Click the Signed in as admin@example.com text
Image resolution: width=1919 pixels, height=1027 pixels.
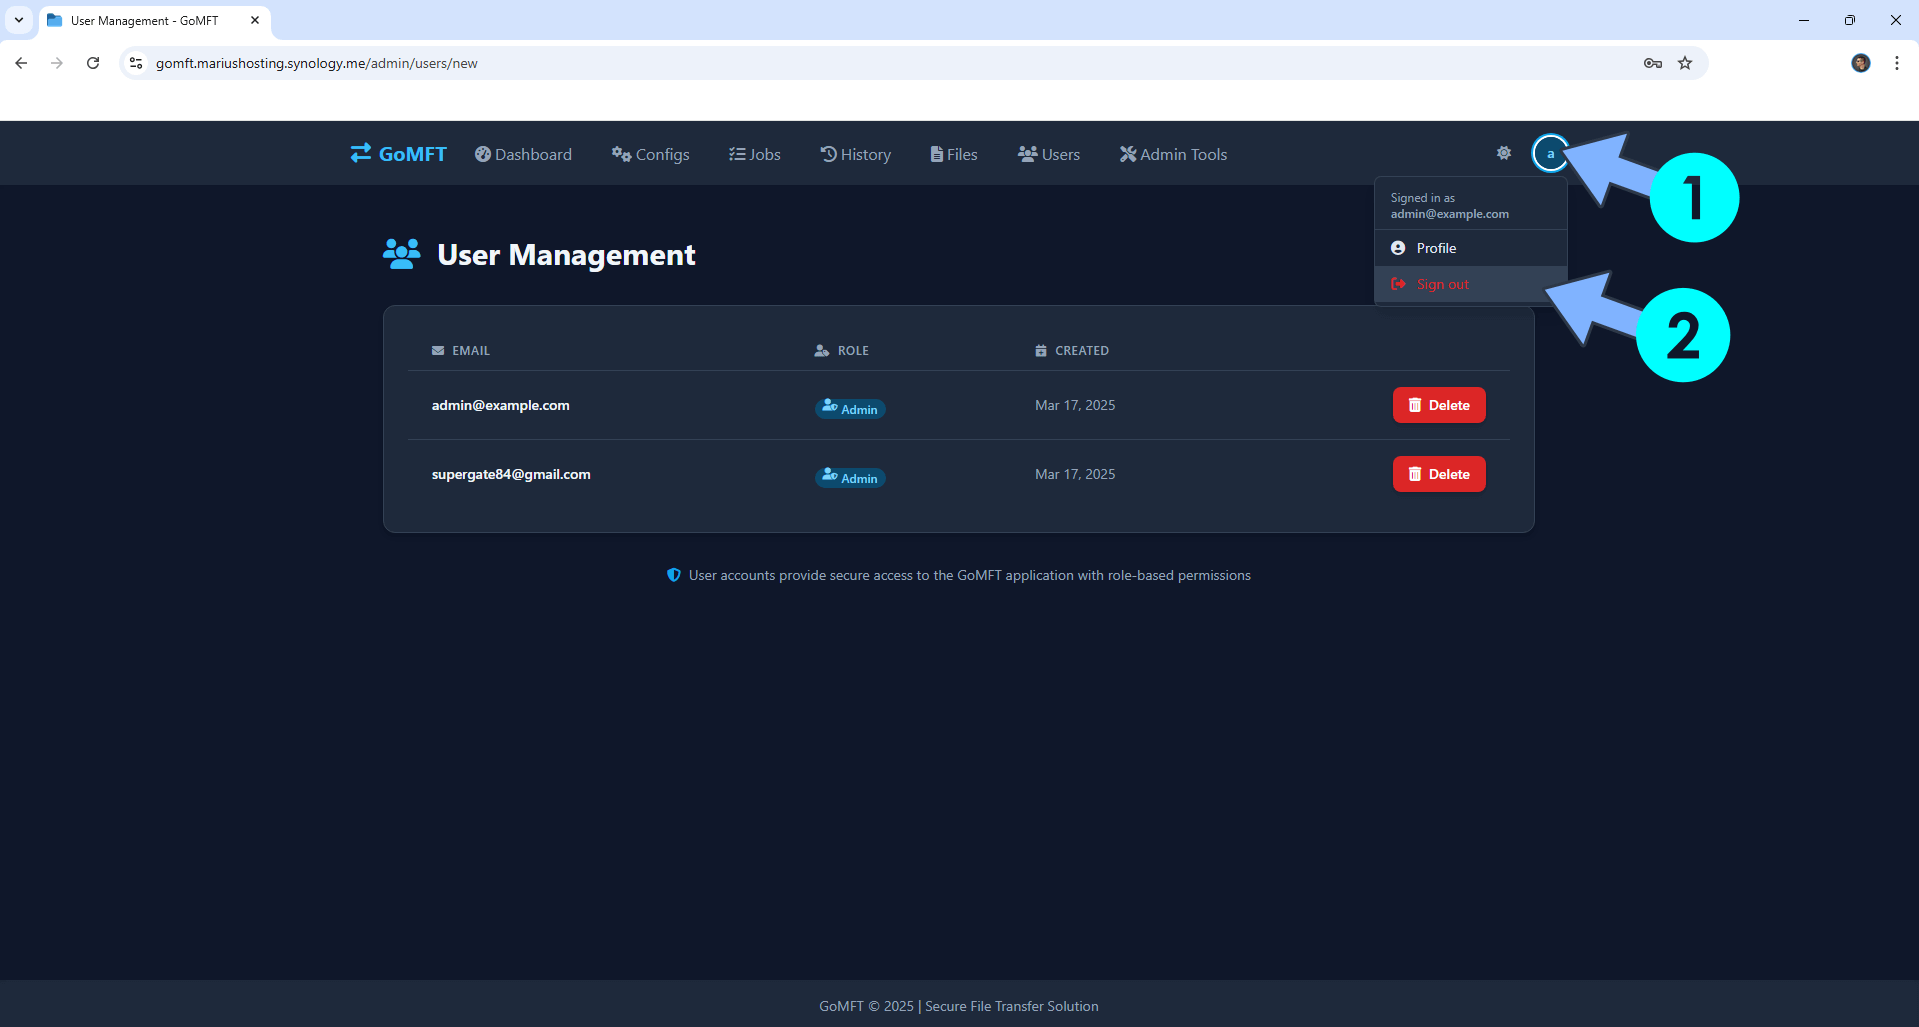[x=1449, y=206]
